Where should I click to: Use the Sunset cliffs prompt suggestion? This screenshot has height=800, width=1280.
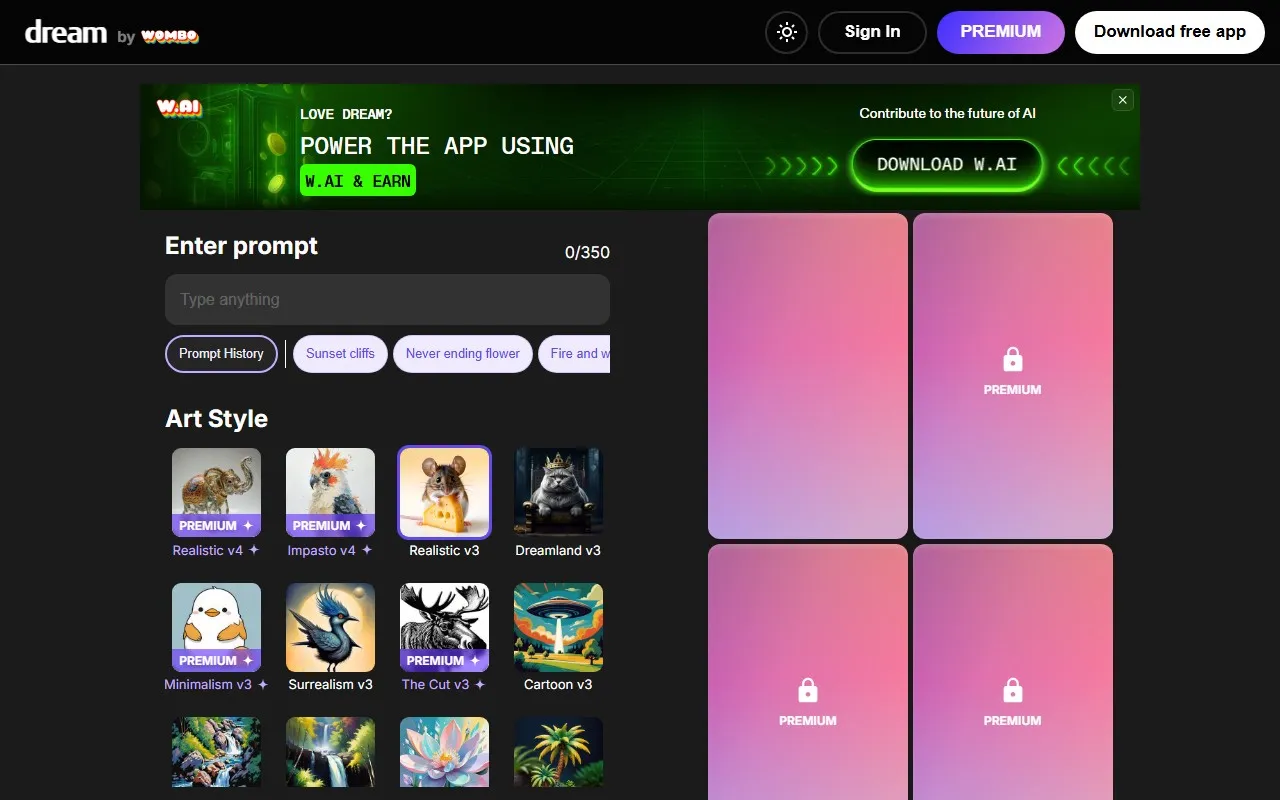click(340, 354)
